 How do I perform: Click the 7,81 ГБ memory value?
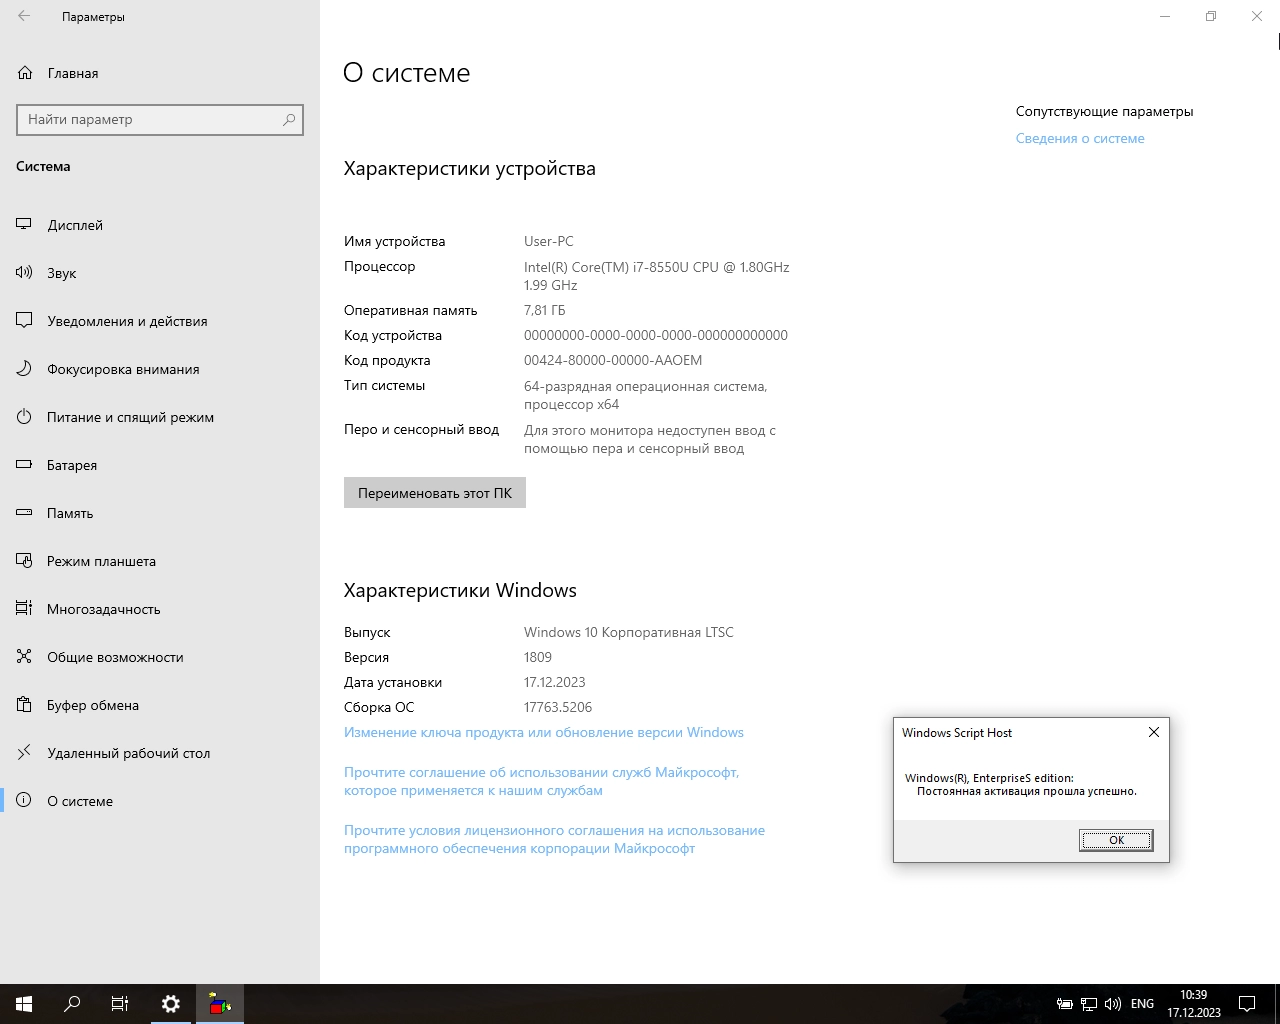(x=545, y=310)
